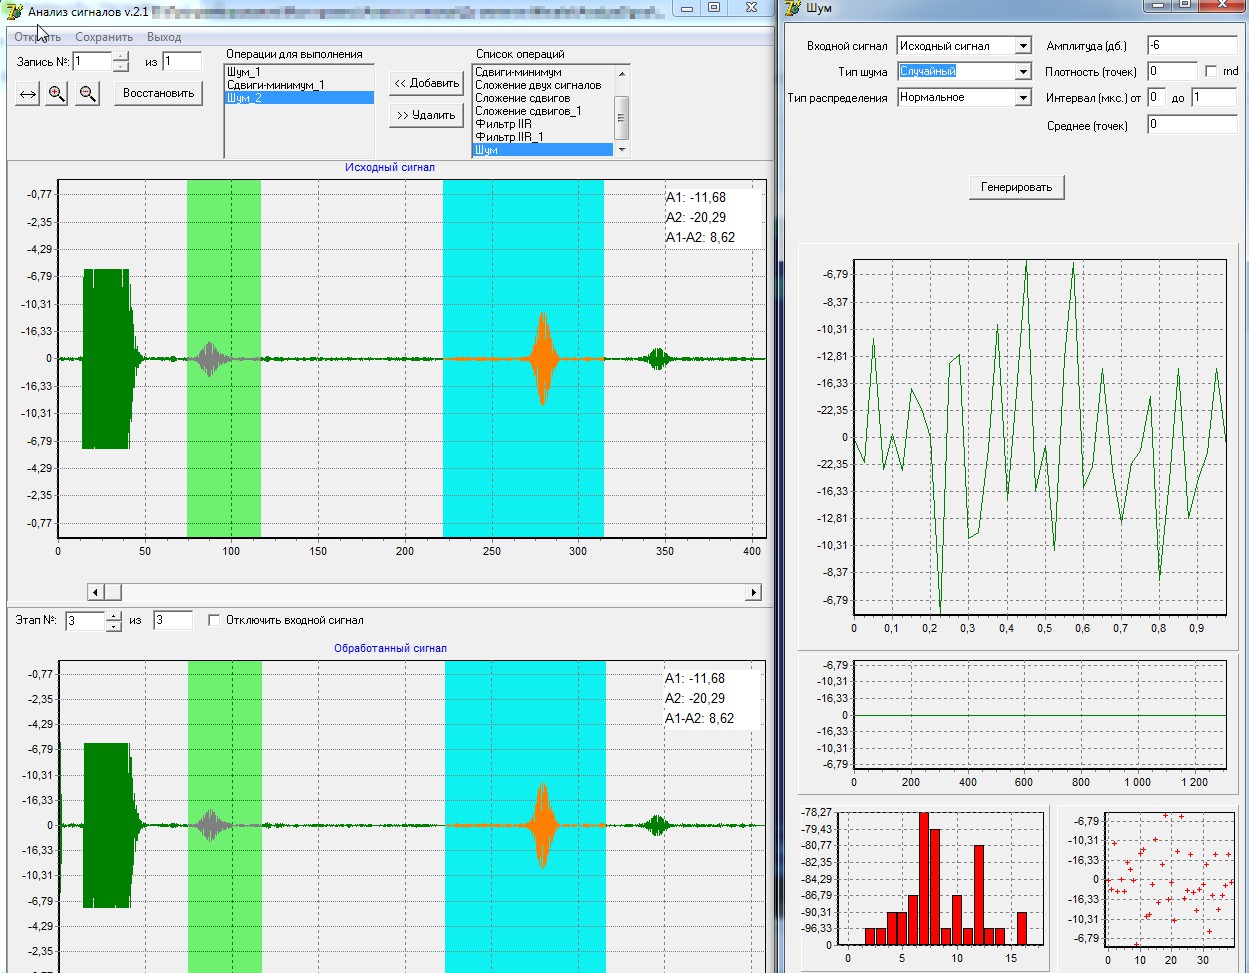1249x973 pixels.
Task: Toggle the rnd checkbox
Action: click(1212, 72)
